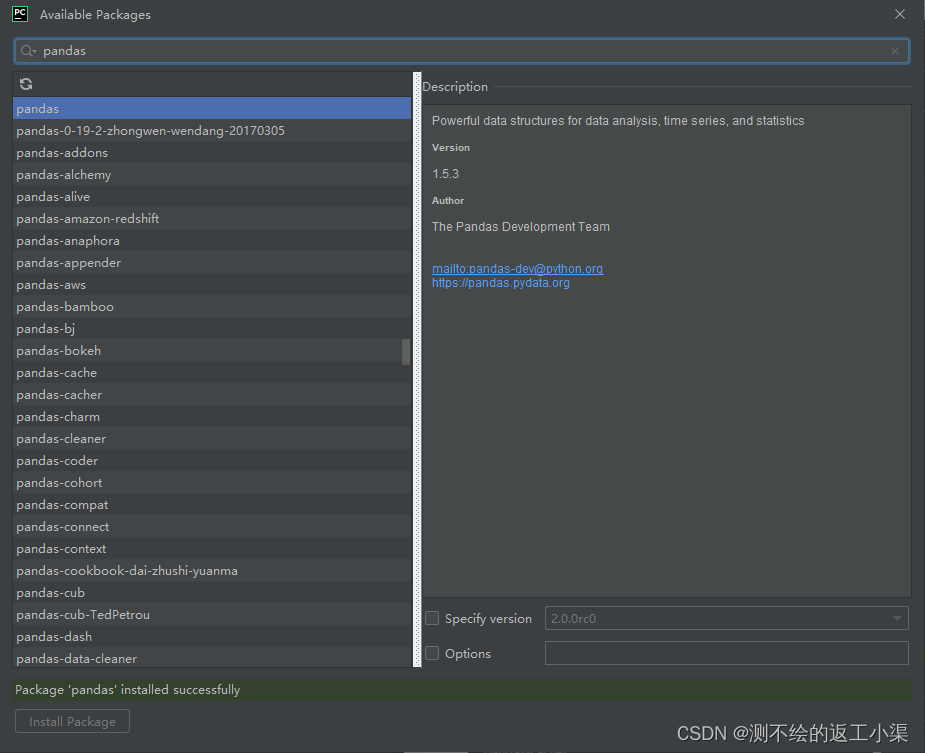
Task: Open the version dropdown showing 2.0.0rc0
Action: click(727, 618)
